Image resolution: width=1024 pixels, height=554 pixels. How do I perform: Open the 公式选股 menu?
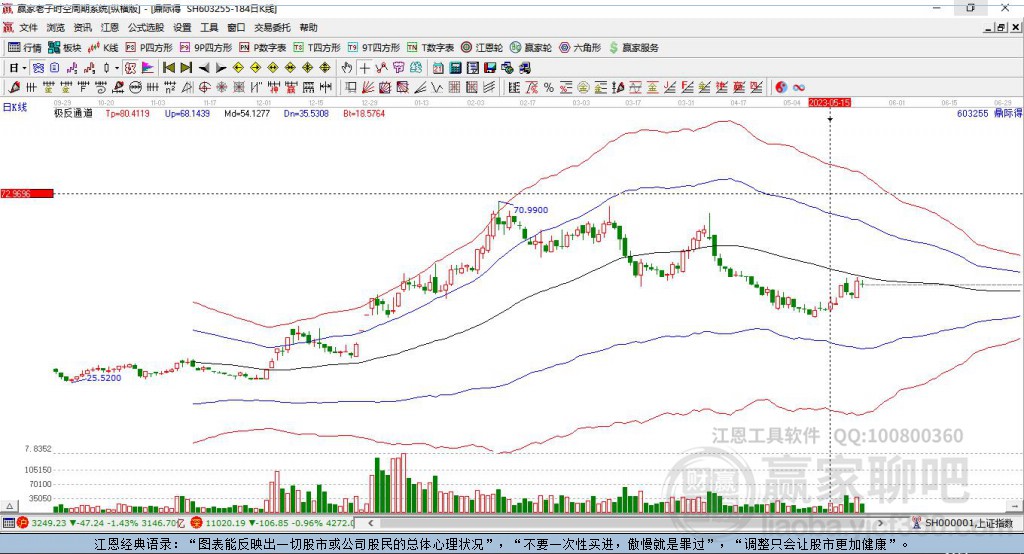click(146, 27)
